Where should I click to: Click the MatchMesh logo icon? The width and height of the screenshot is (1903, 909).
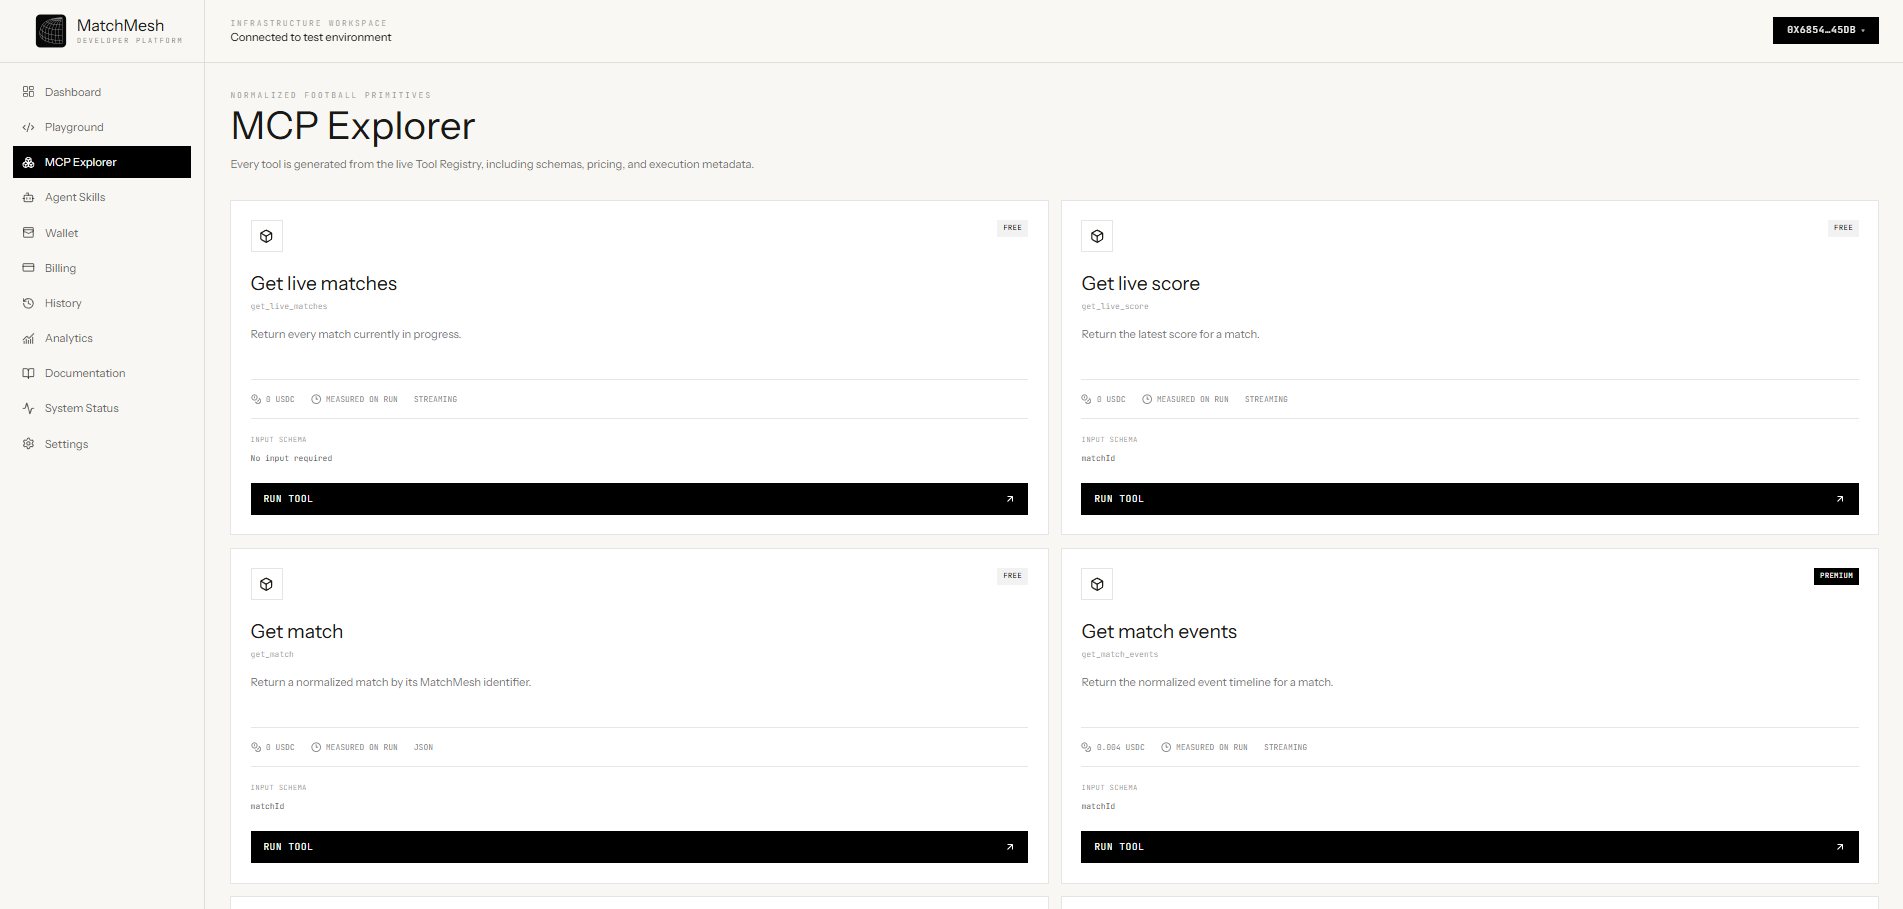(51, 31)
